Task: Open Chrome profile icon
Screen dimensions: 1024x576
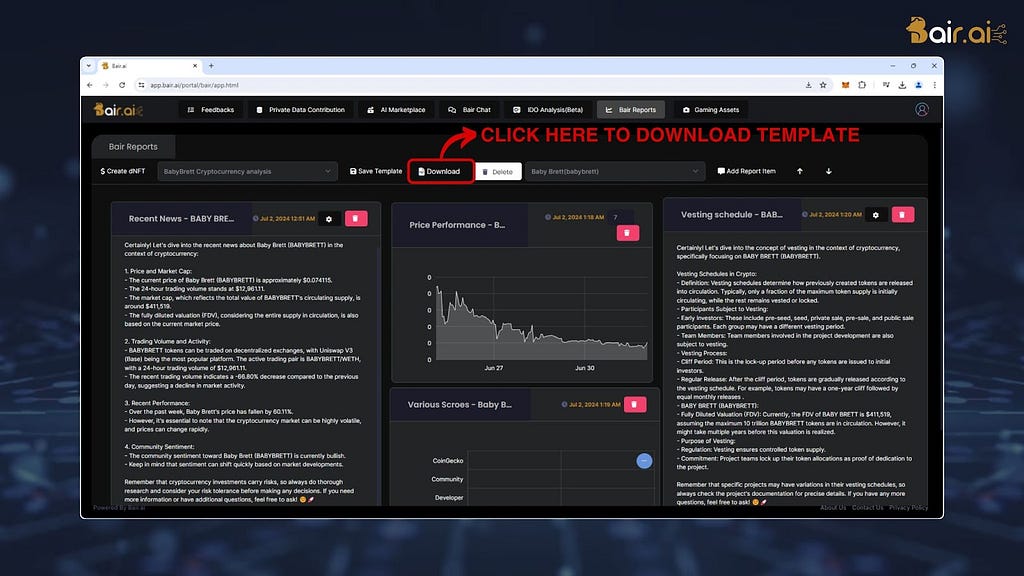Action: point(918,85)
